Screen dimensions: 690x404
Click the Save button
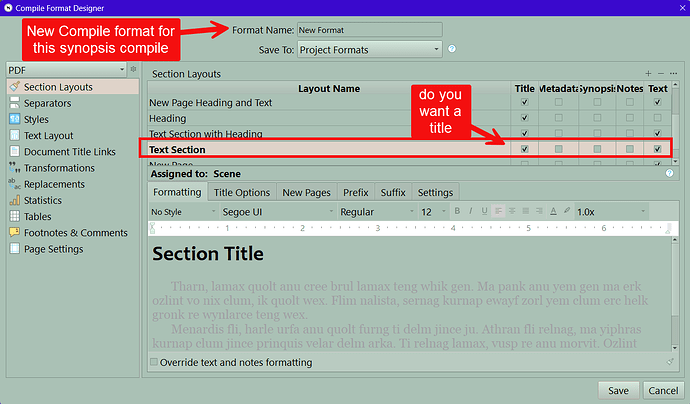(618, 390)
